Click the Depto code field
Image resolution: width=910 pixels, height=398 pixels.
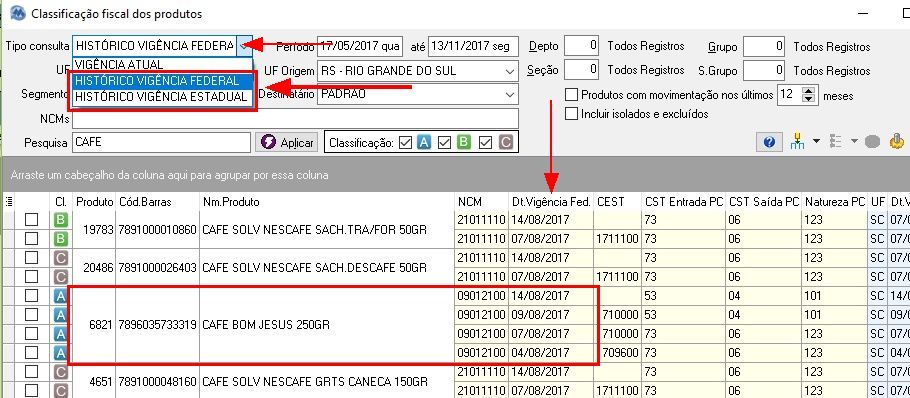click(582, 46)
